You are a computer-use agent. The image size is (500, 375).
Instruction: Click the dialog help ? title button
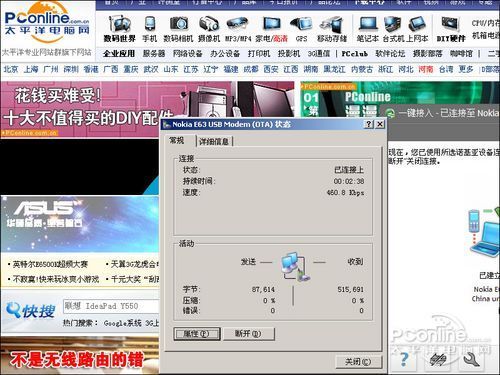[369, 124]
